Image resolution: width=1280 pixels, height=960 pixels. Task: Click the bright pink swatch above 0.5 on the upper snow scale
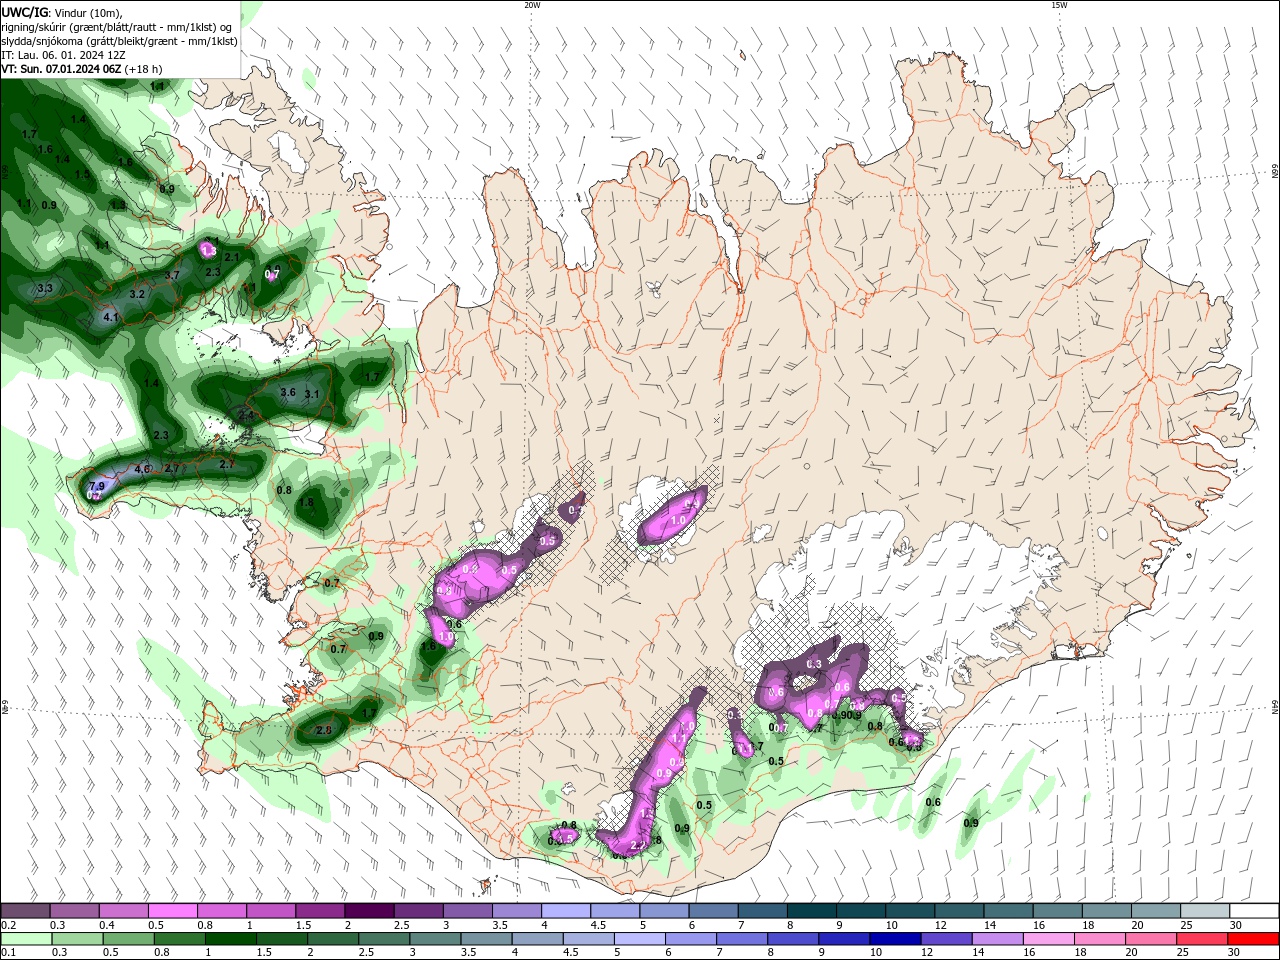(173, 911)
